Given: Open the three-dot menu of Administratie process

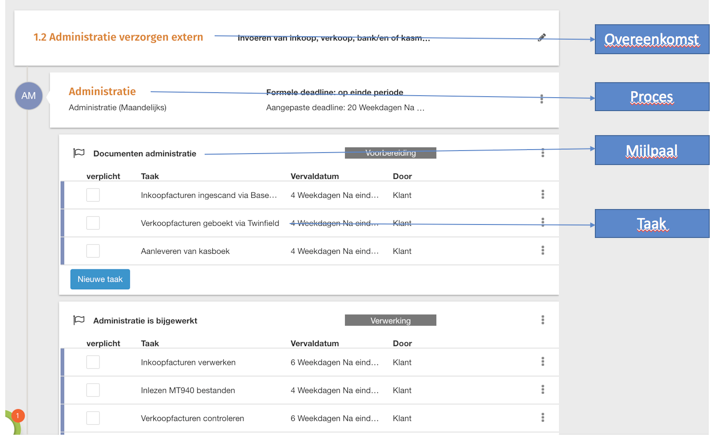Looking at the screenshot, I should [x=542, y=99].
